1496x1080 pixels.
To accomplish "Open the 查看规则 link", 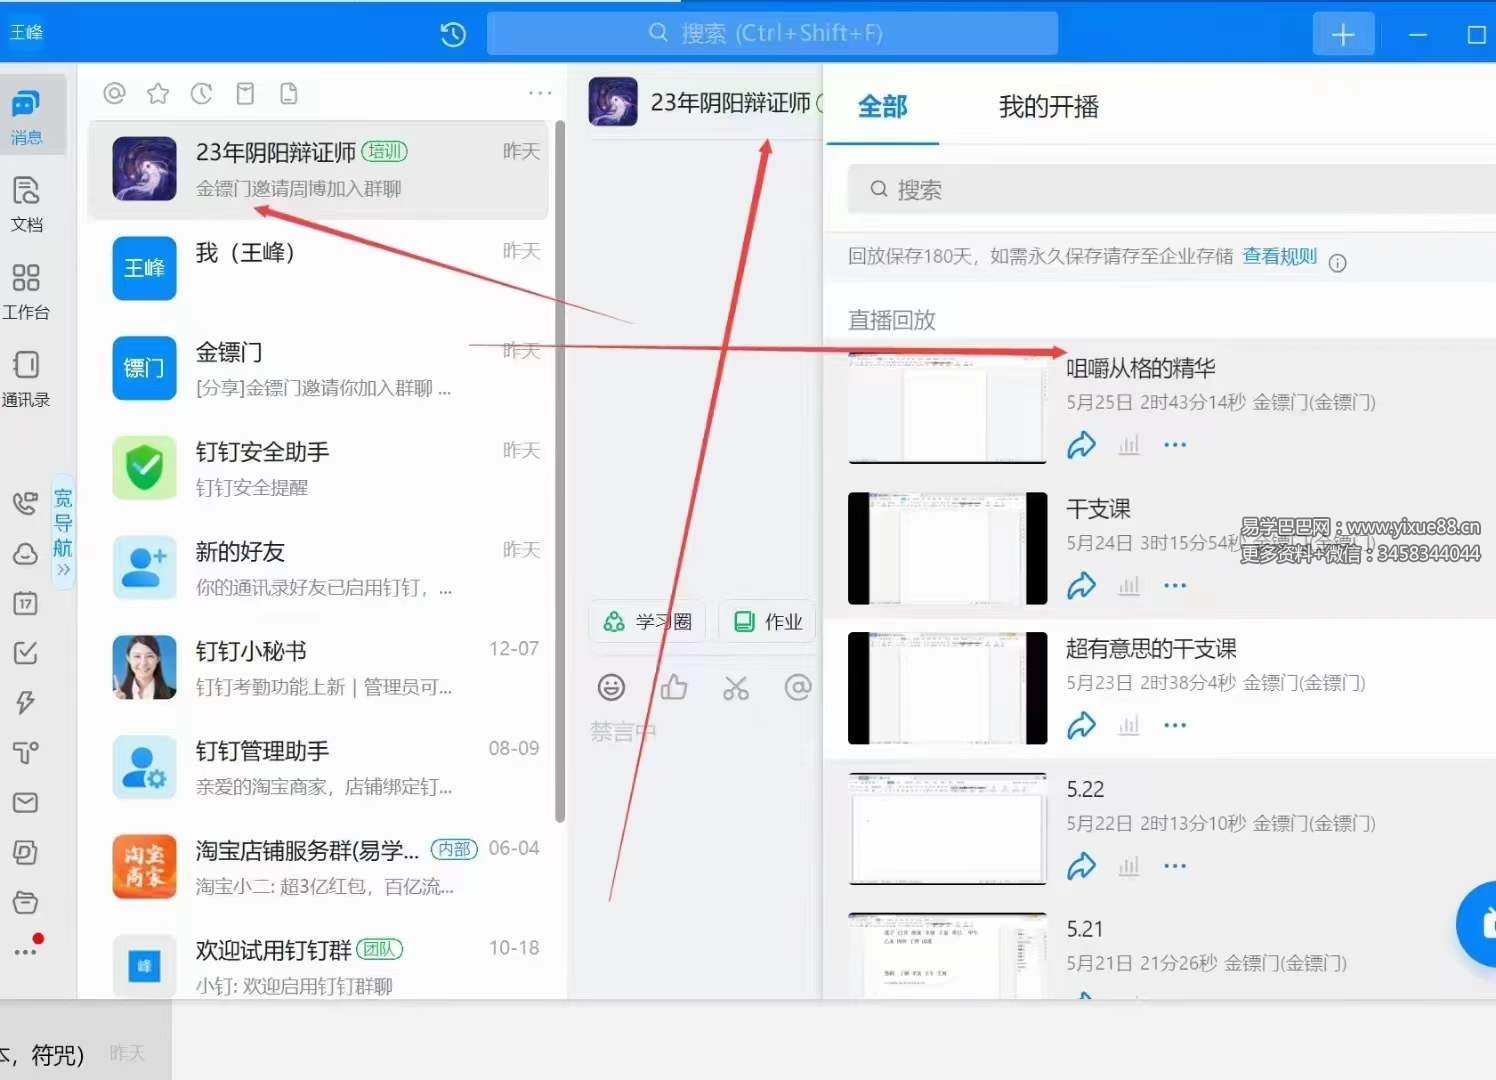I will pyautogui.click(x=1279, y=256).
